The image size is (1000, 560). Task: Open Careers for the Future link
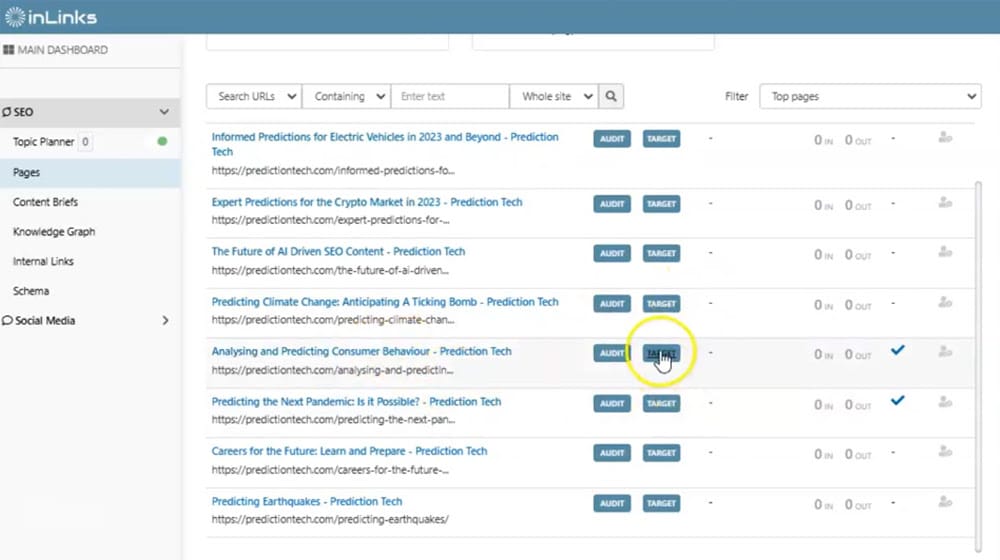349,451
